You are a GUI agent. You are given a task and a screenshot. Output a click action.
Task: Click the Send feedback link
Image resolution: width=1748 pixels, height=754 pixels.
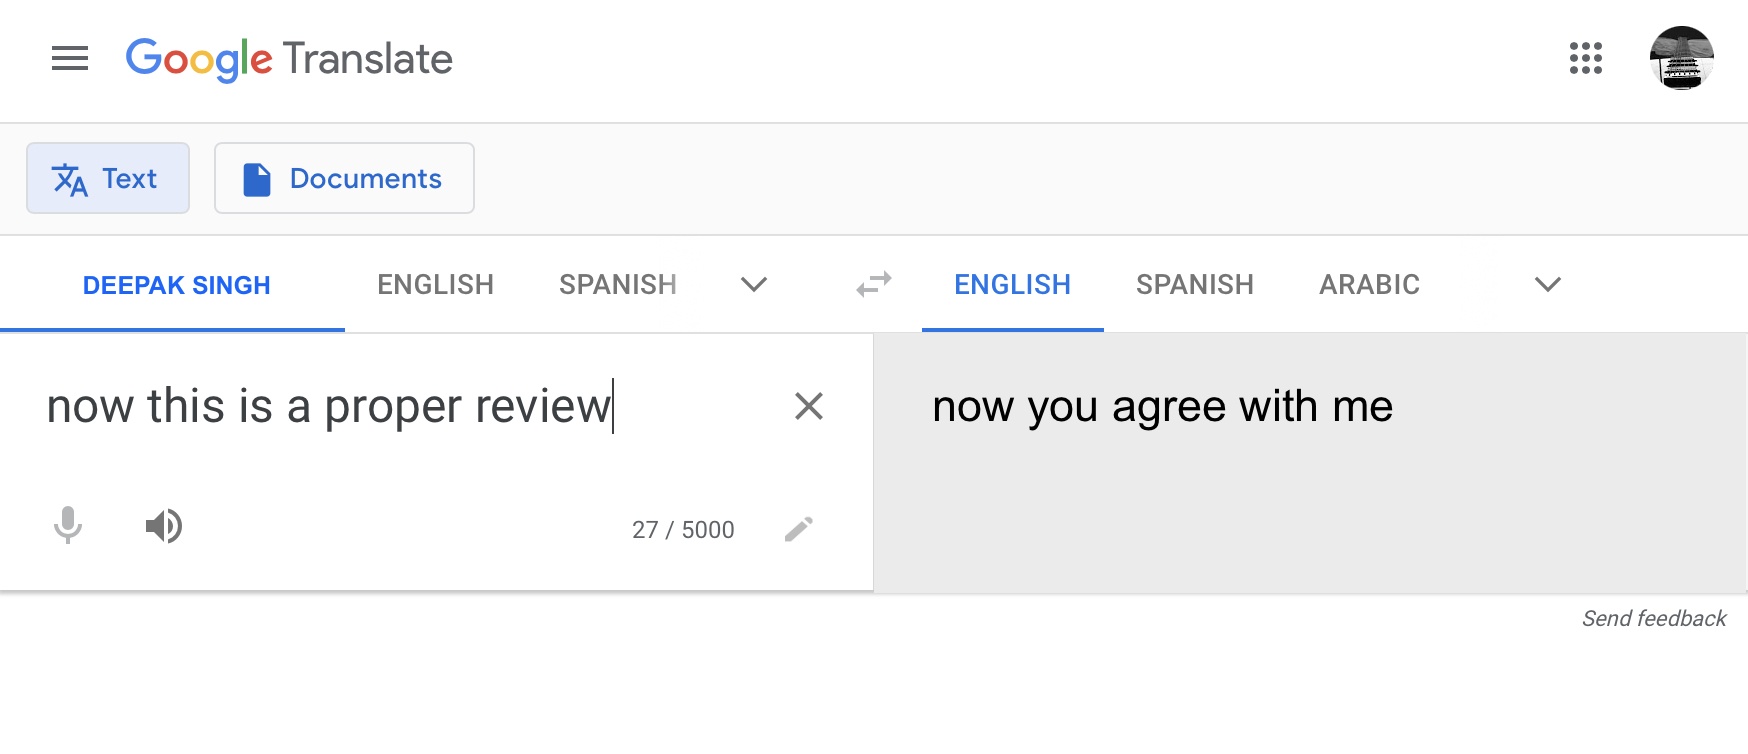tap(1654, 619)
